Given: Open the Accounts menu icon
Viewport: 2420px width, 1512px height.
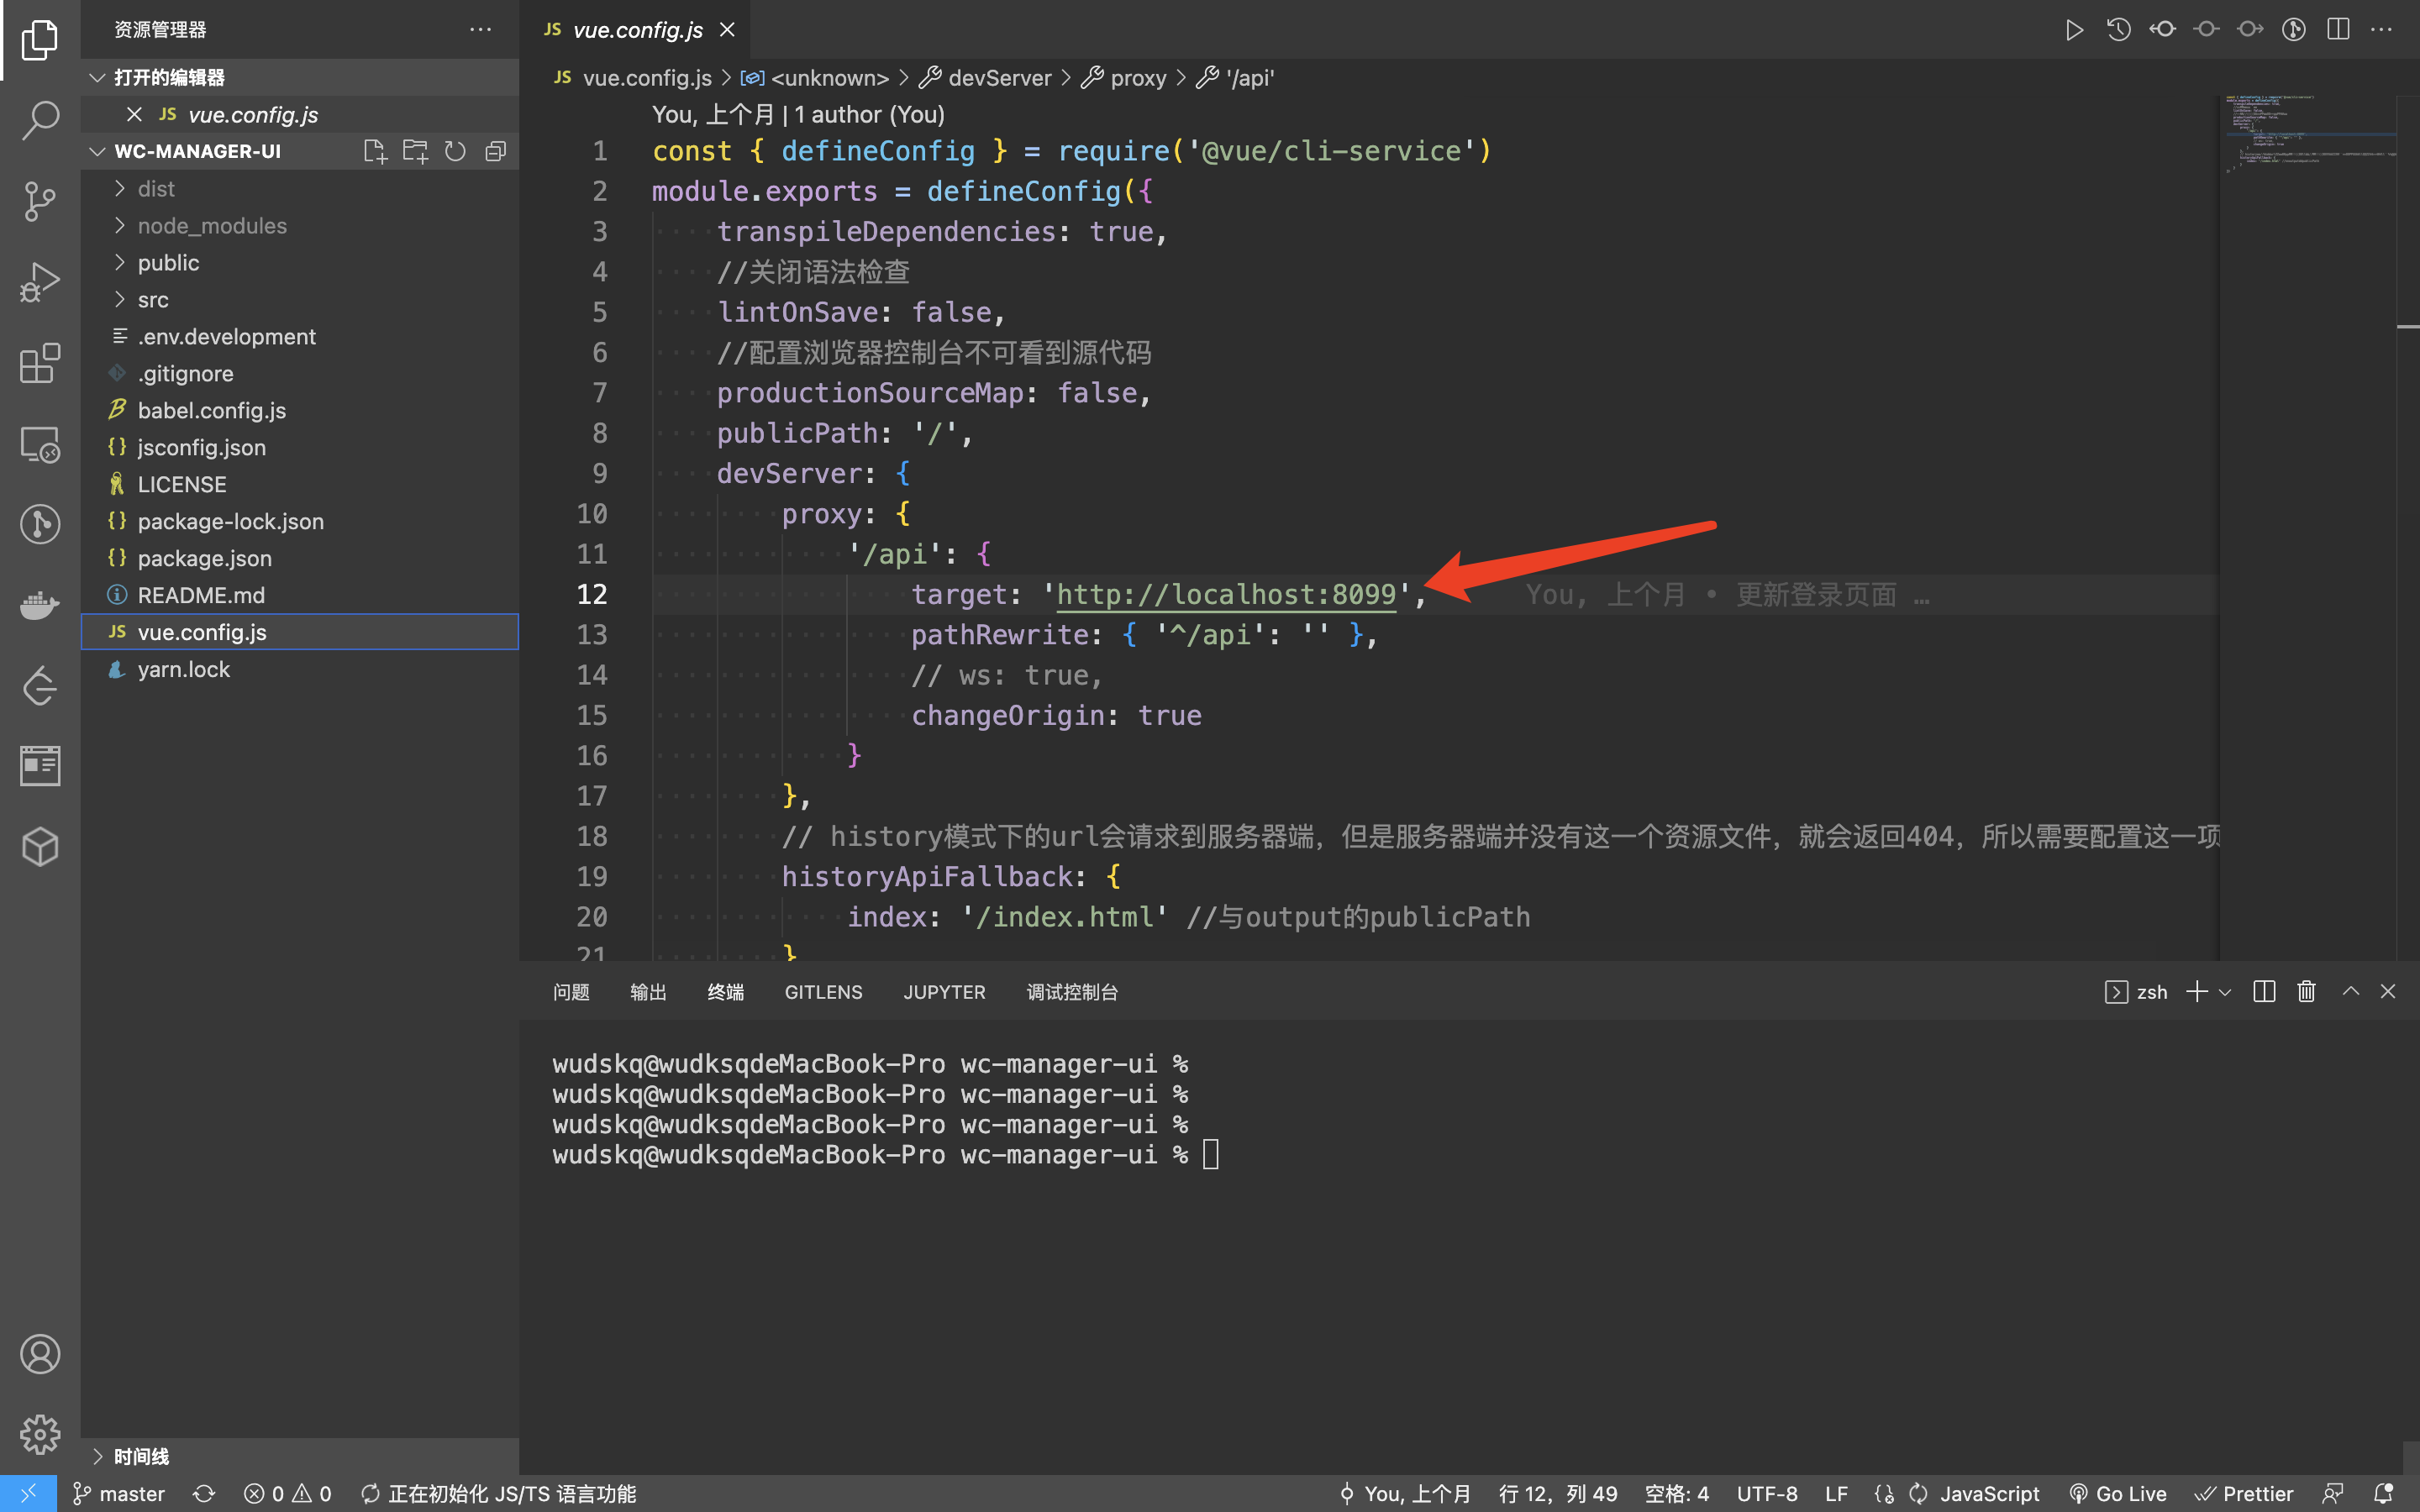Looking at the screenshot, I should tap(40, 1354).
